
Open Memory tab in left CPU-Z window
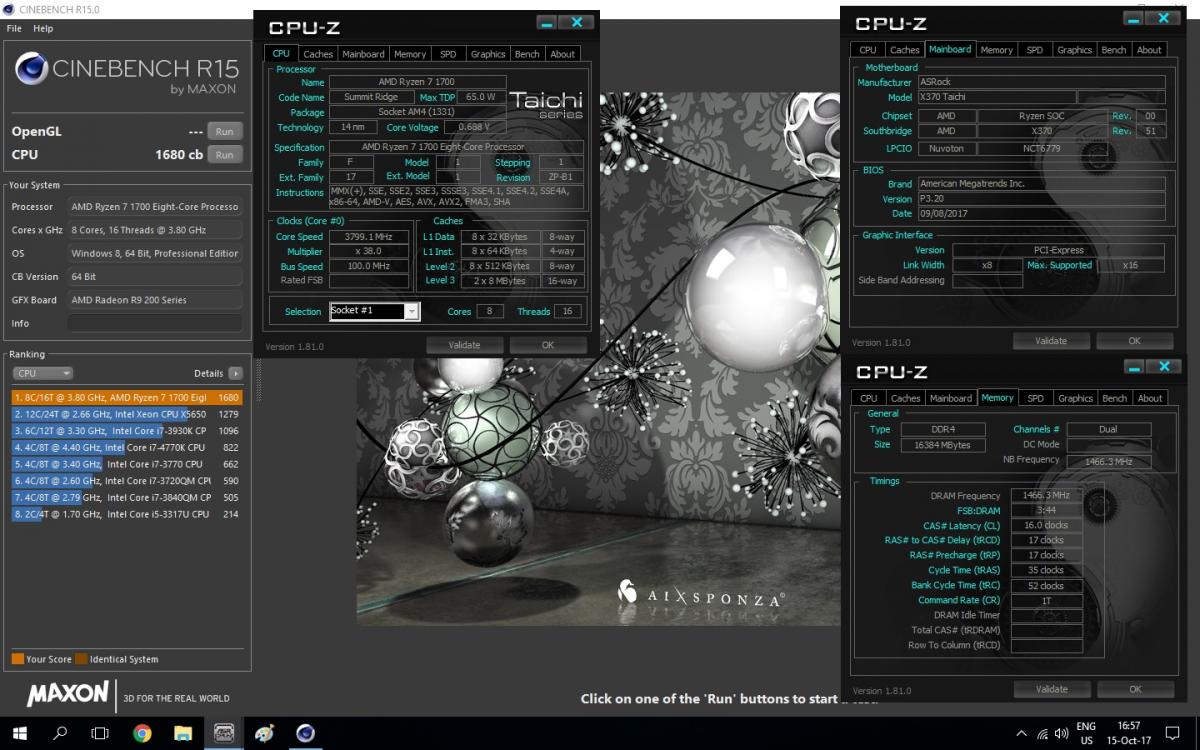[x=410, y=54]
